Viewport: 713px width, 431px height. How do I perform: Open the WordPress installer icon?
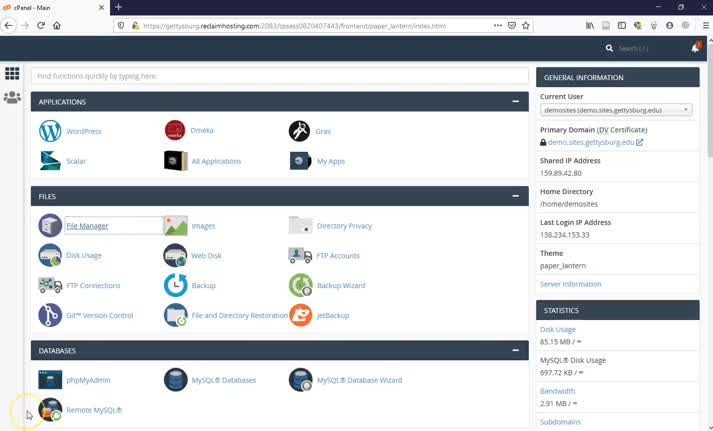click(x=50, y=131)
